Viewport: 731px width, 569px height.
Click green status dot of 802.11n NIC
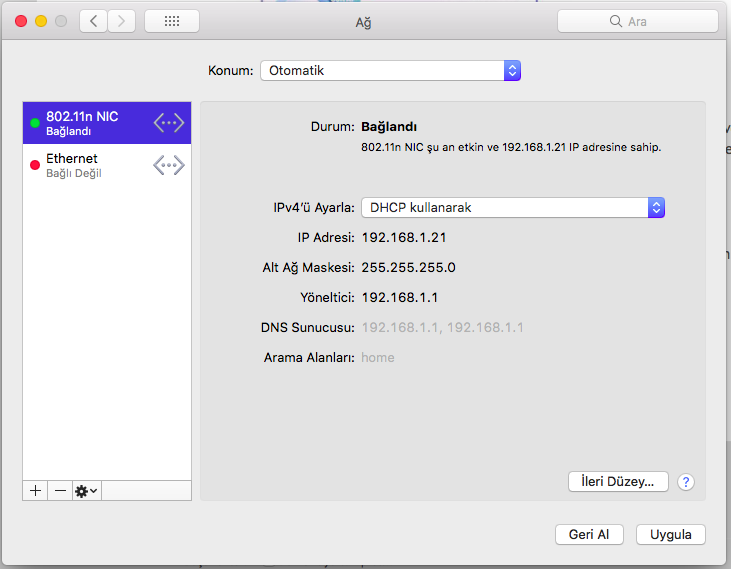click(x=35, y=123)
